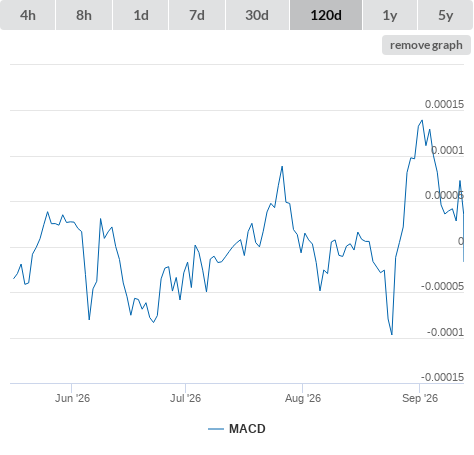Open the 5y time range
Image resolution: width=474 pixels, height=455 pixels.
click(445, 15)
